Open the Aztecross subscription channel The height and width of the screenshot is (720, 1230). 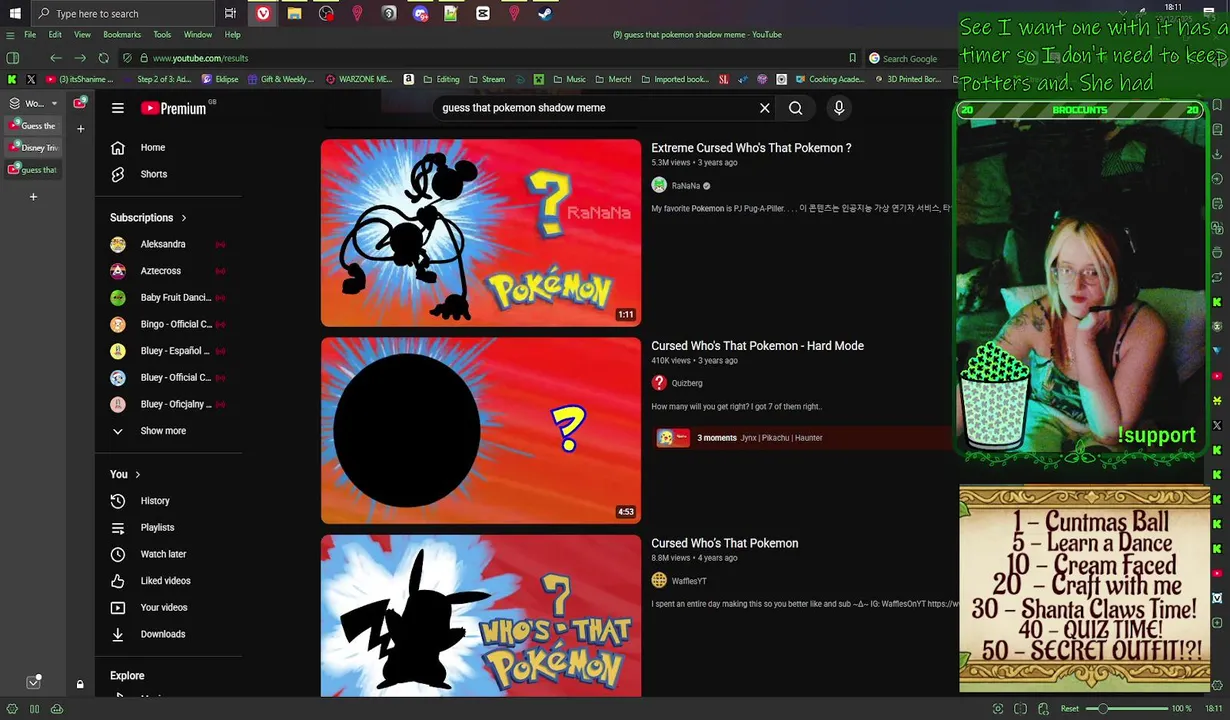169,271
